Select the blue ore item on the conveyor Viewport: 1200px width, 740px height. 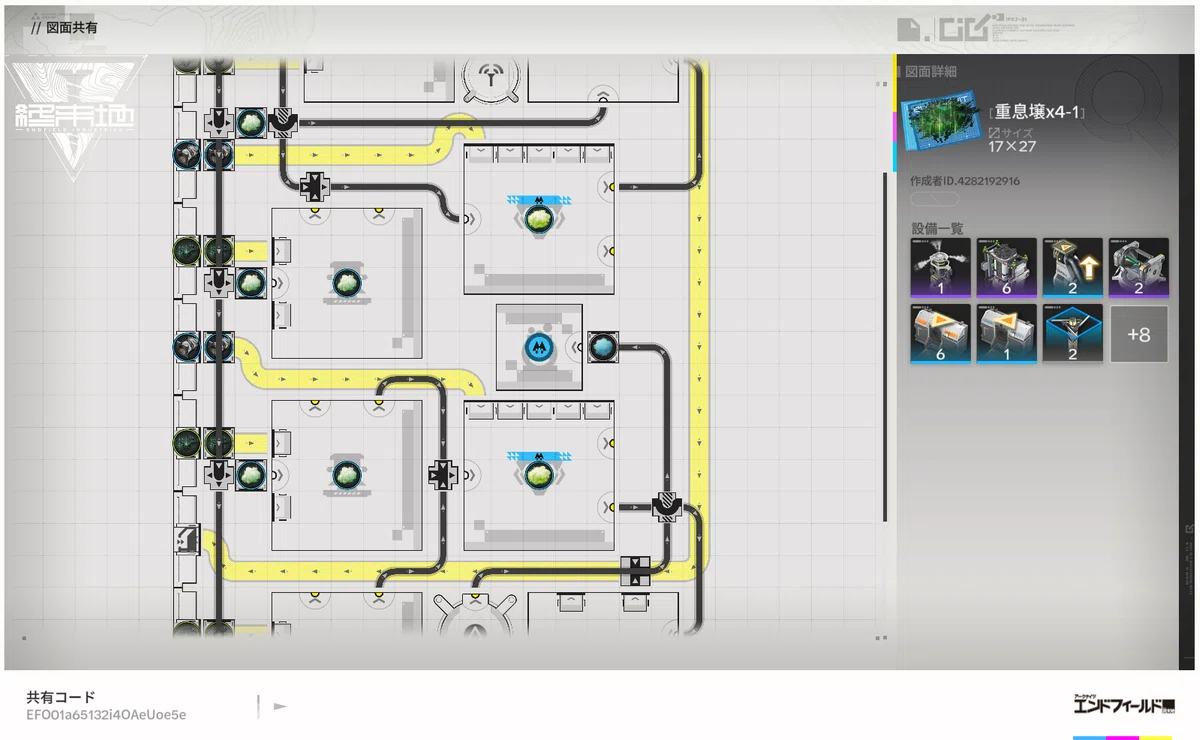(x=603, y=346)
